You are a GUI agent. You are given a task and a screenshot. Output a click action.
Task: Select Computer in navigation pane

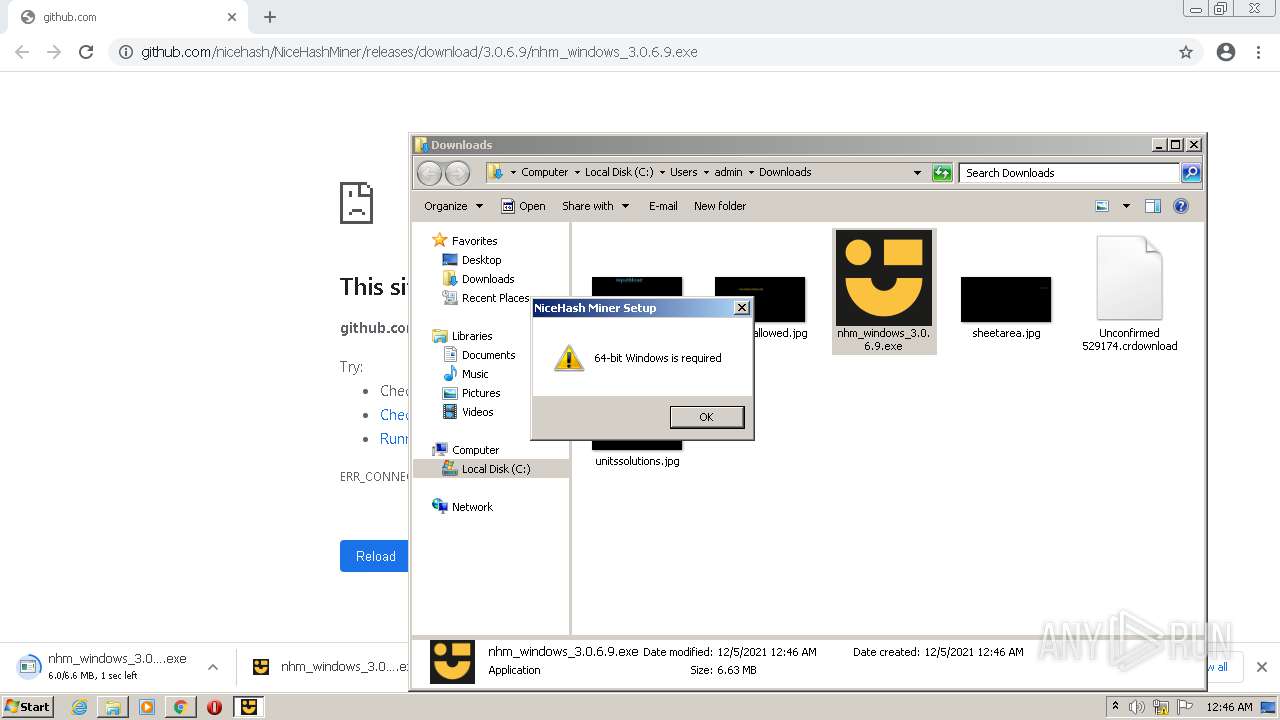click(x=475, y=450)
